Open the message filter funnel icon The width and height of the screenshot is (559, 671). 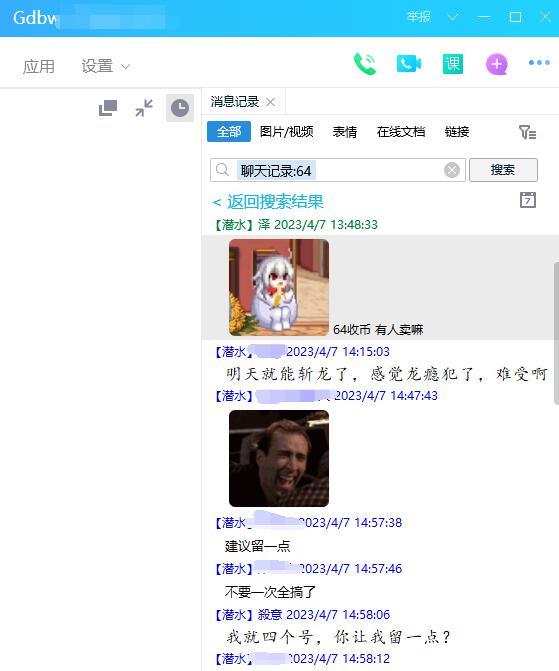[x=527, y=132]
